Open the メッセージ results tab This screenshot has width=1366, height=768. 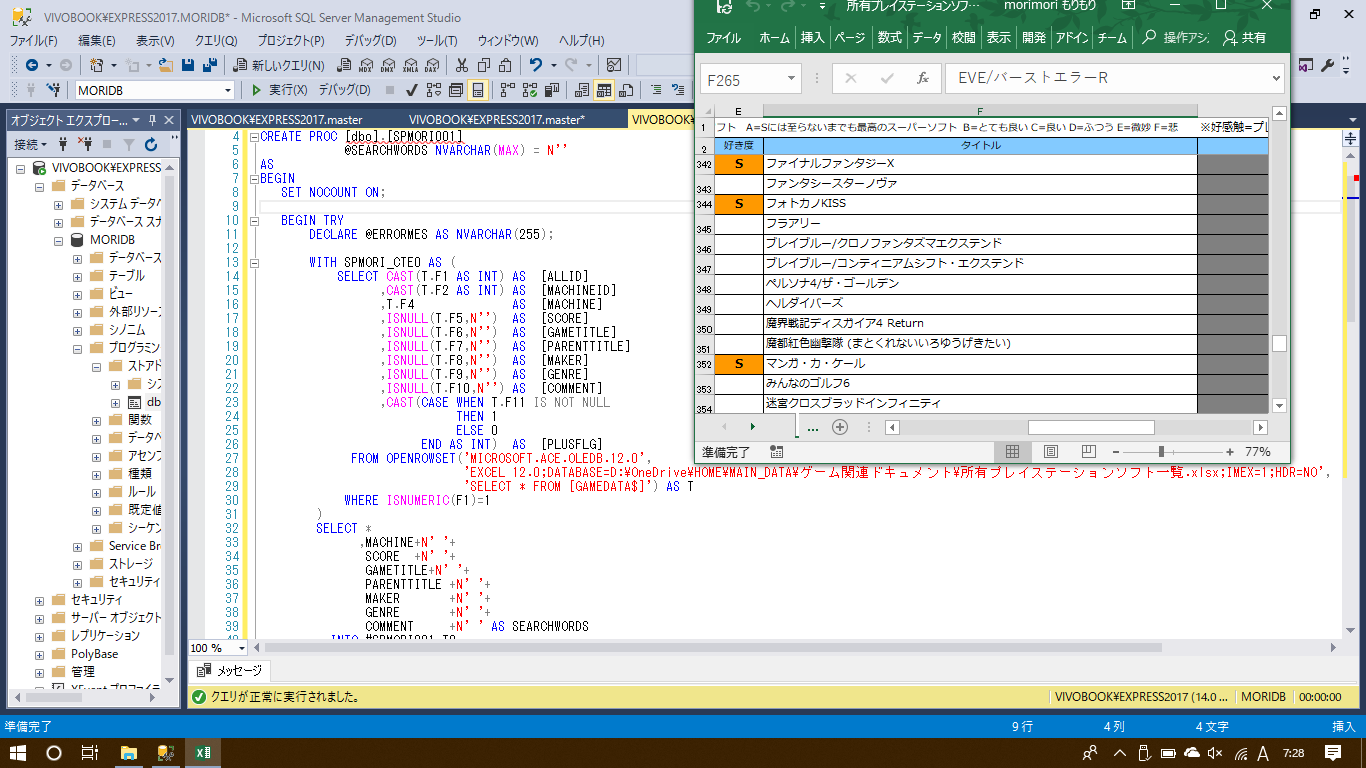pyautogui.click(x=231, y=671)
